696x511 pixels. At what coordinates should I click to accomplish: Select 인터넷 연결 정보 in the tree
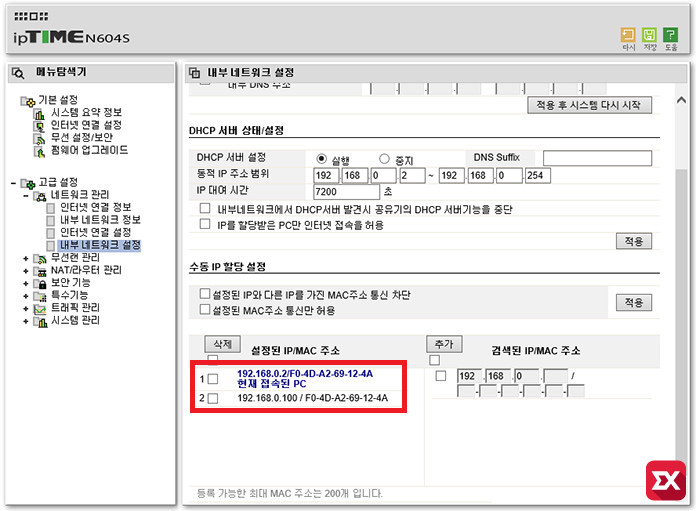(x=96, y=207)
